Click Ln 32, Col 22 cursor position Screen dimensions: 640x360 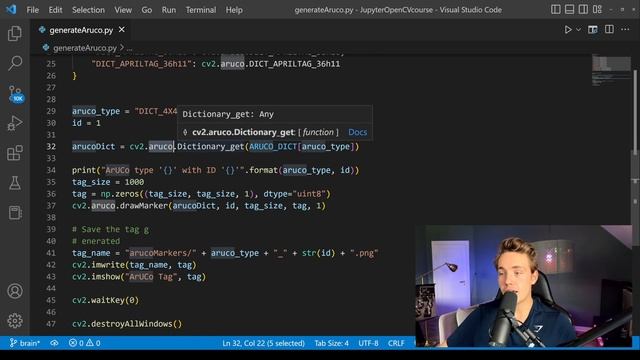point(263,343)
